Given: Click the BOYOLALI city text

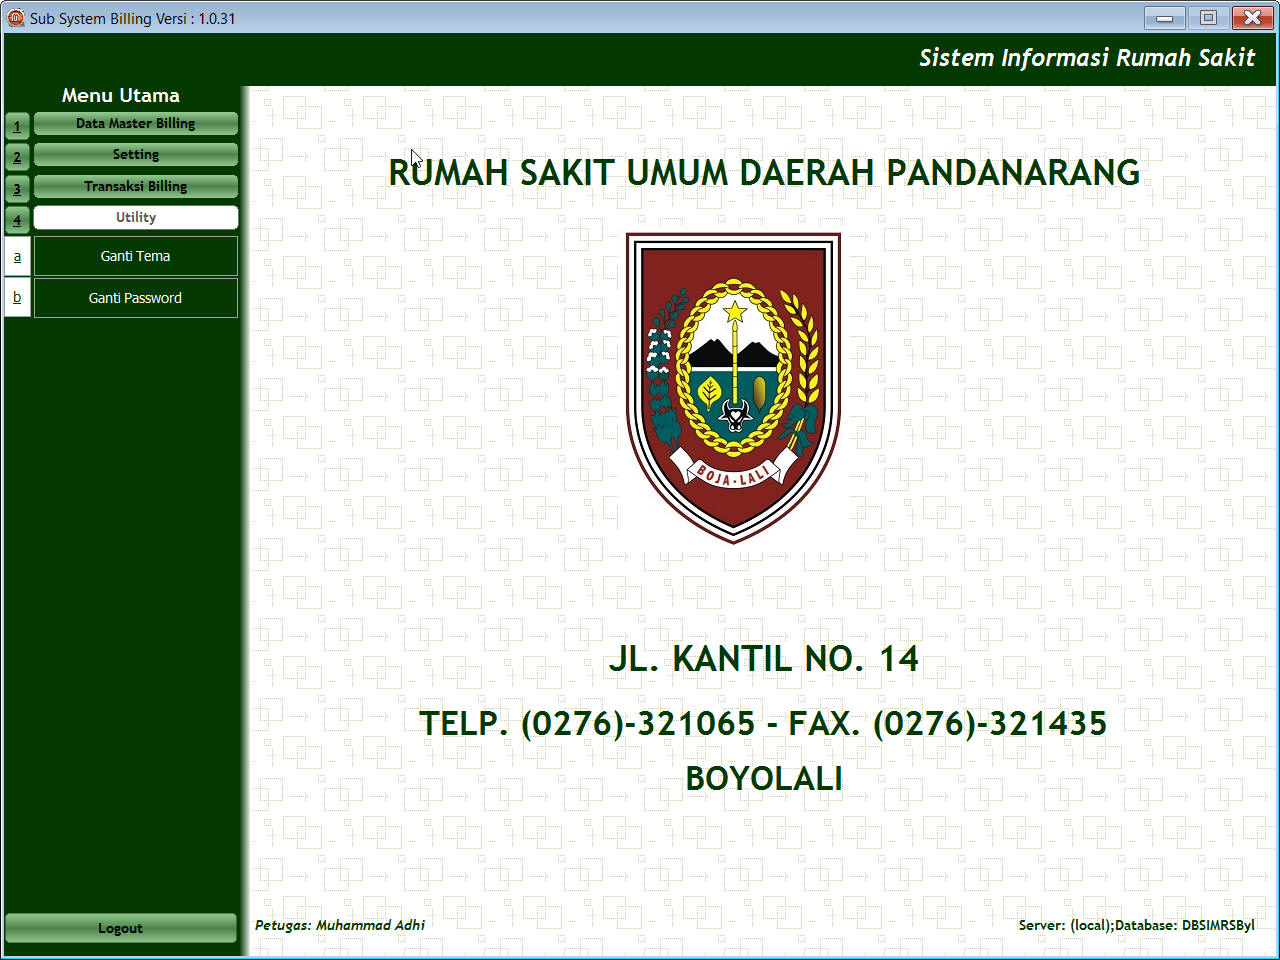Looking at the screenshot, I should [764, 778].
